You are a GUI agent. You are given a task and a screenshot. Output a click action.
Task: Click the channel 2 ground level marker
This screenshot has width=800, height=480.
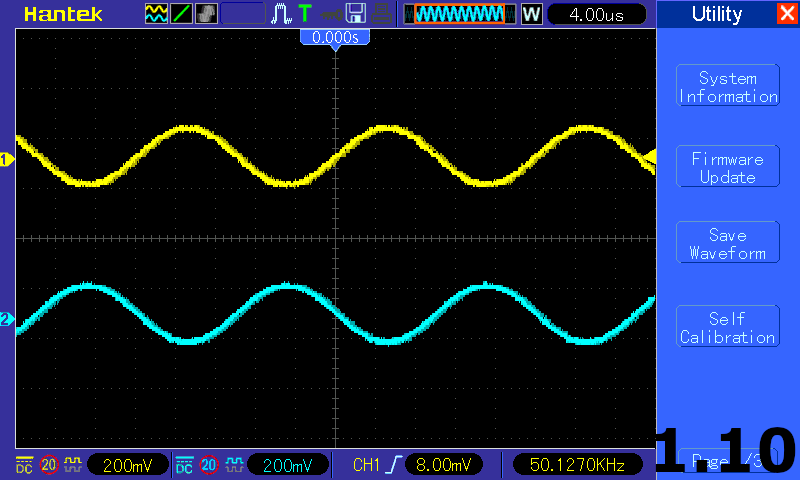click(7, 320)
